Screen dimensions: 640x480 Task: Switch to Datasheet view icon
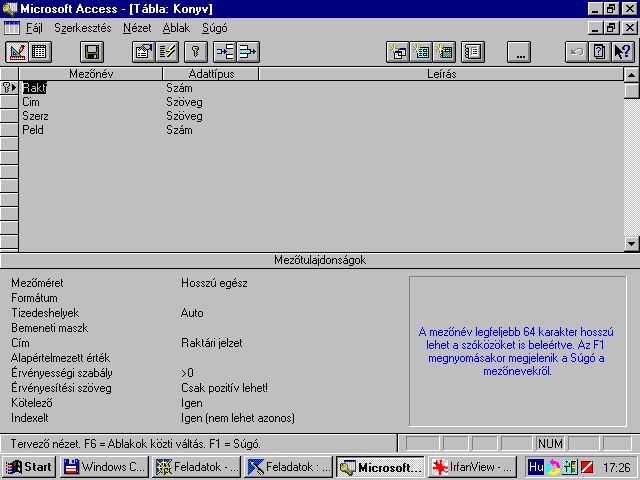39,51
